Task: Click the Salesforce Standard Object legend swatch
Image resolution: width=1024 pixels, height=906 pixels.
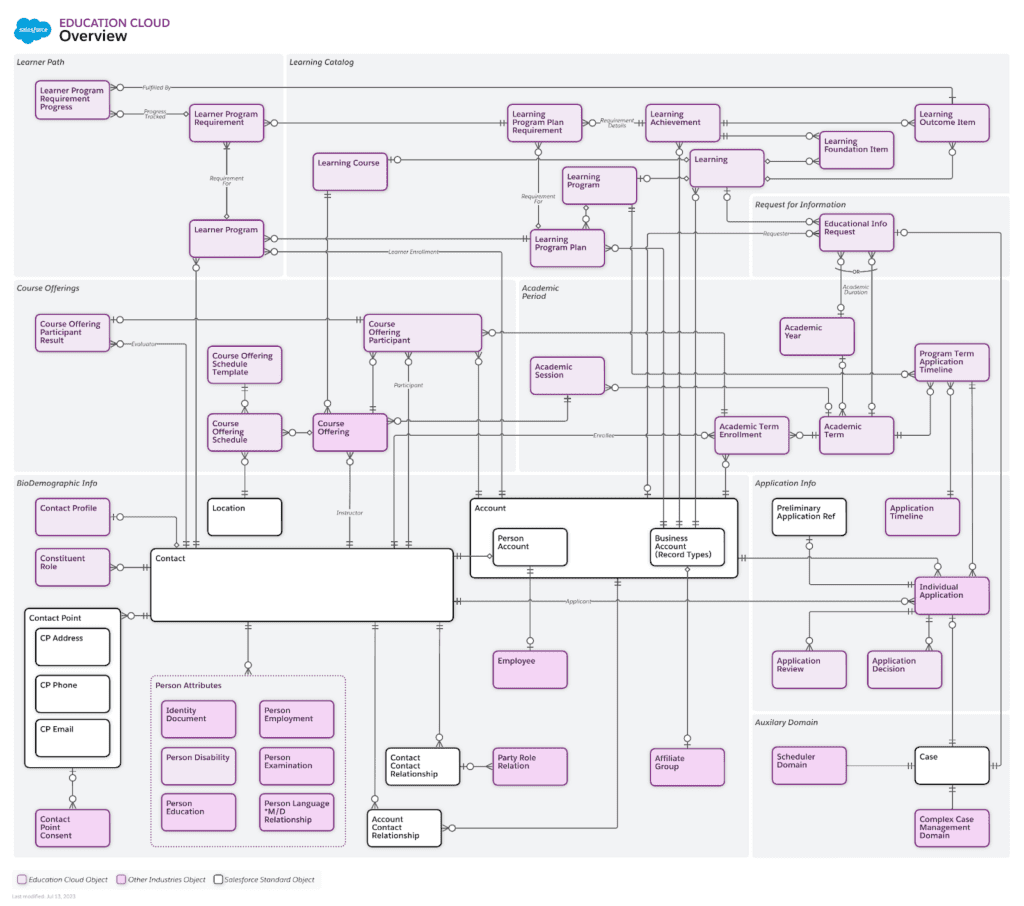Action: click(218, 880)
